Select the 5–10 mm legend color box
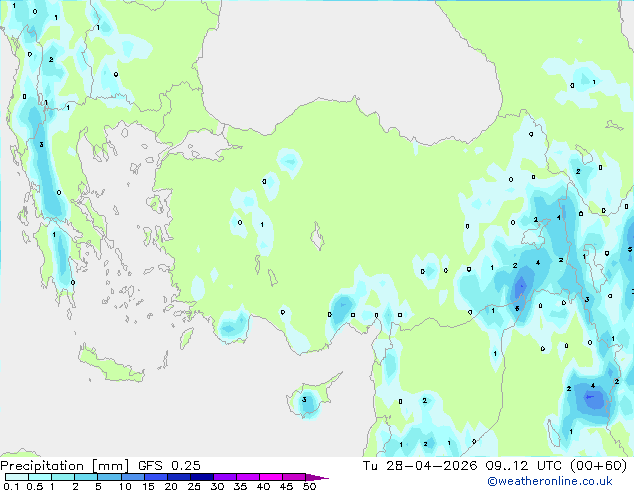 click(109, 477)
